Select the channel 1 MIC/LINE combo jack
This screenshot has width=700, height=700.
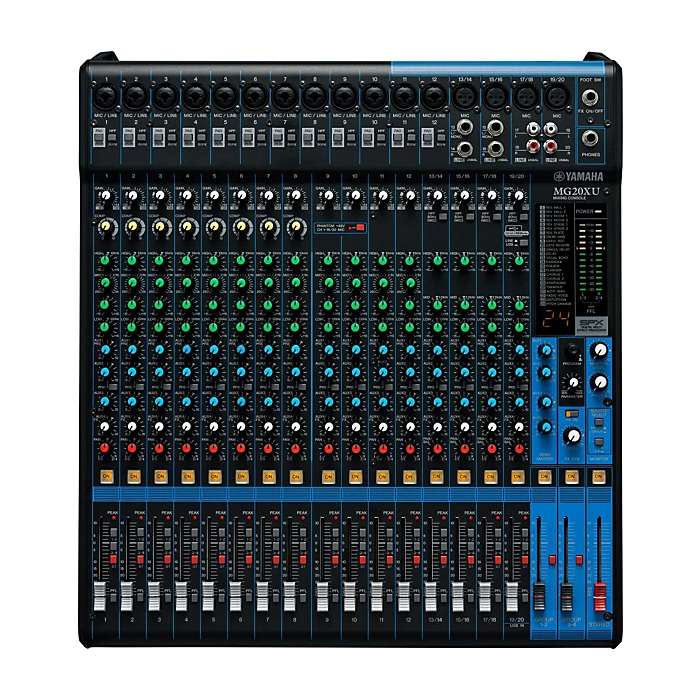coord(106,97)
